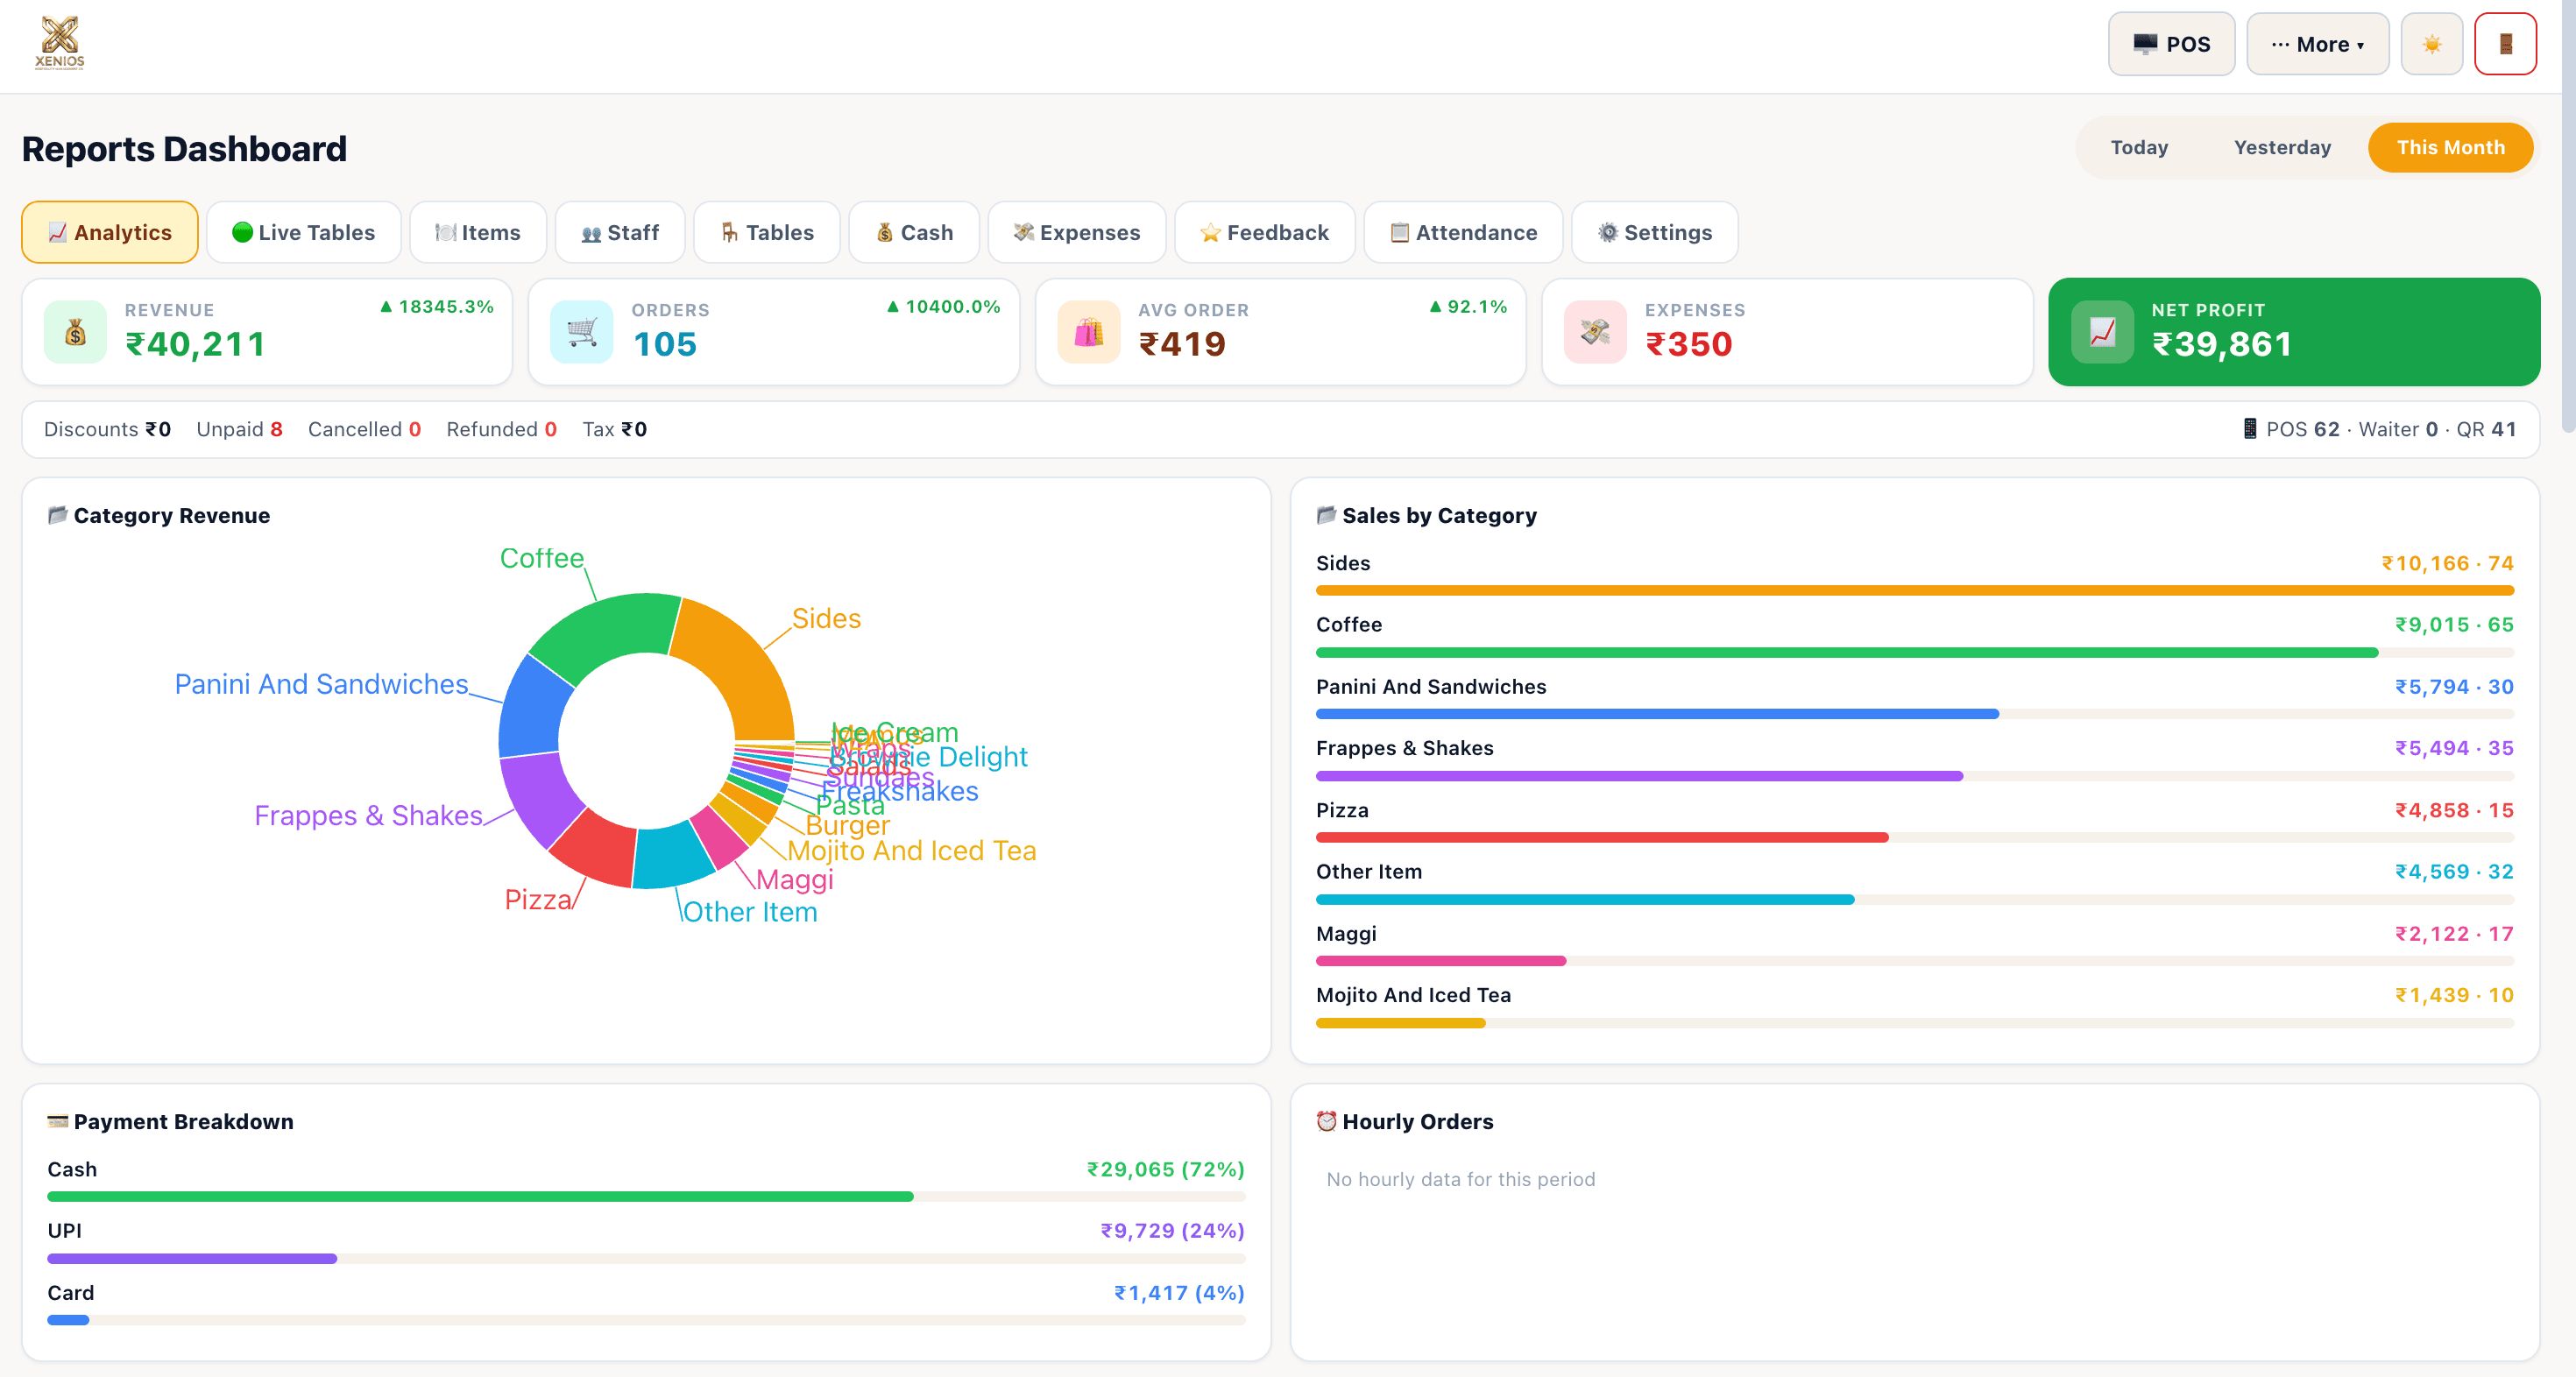Select the Yesterday date range
2576x1377 pixels.
tap(2282, 147)
